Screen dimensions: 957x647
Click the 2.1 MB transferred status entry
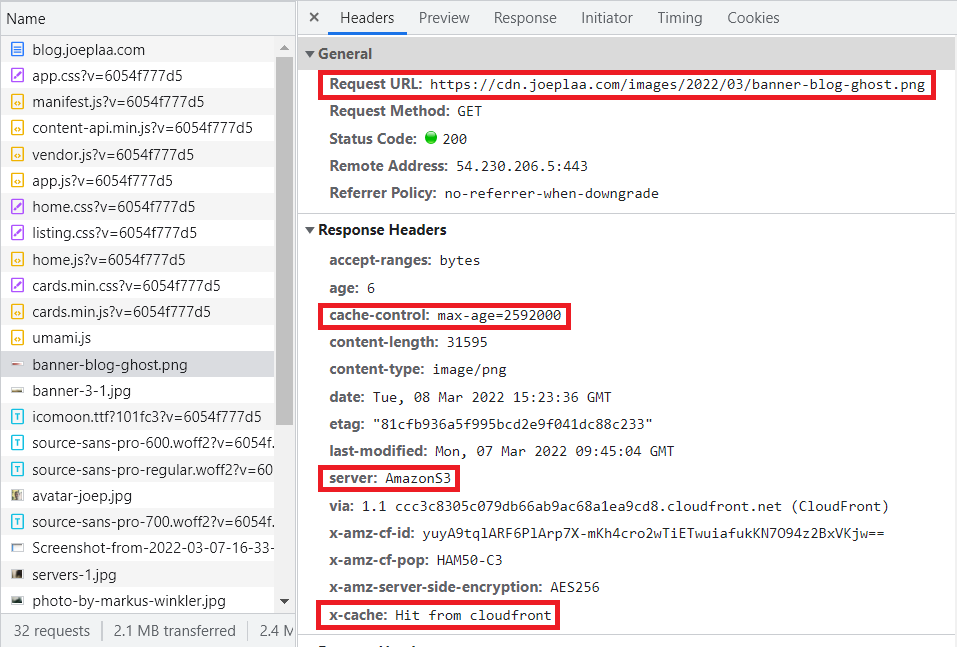pos(175,631)
